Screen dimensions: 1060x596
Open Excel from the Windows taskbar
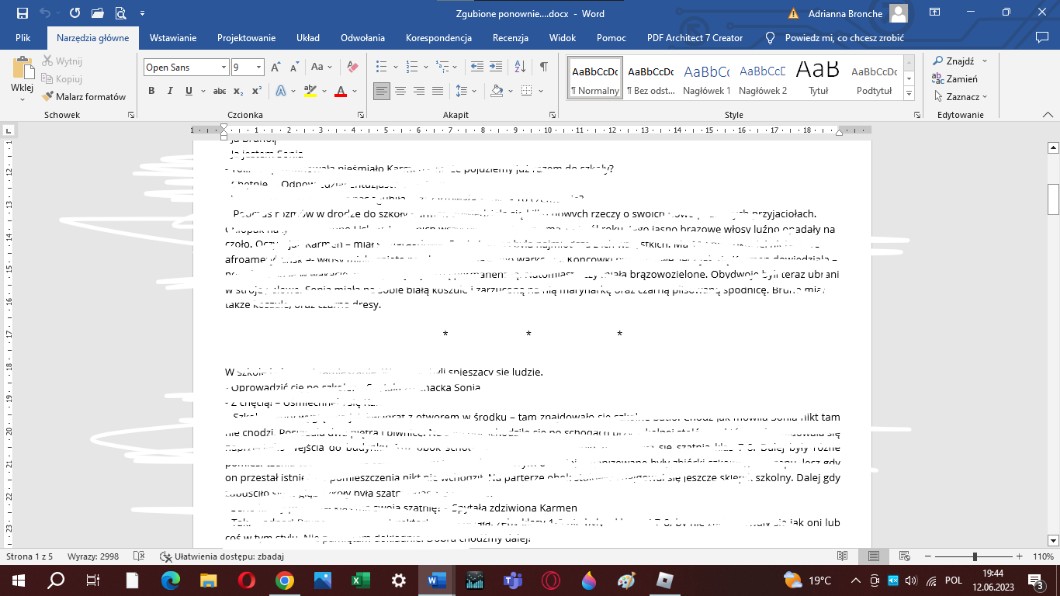[361, 580]
